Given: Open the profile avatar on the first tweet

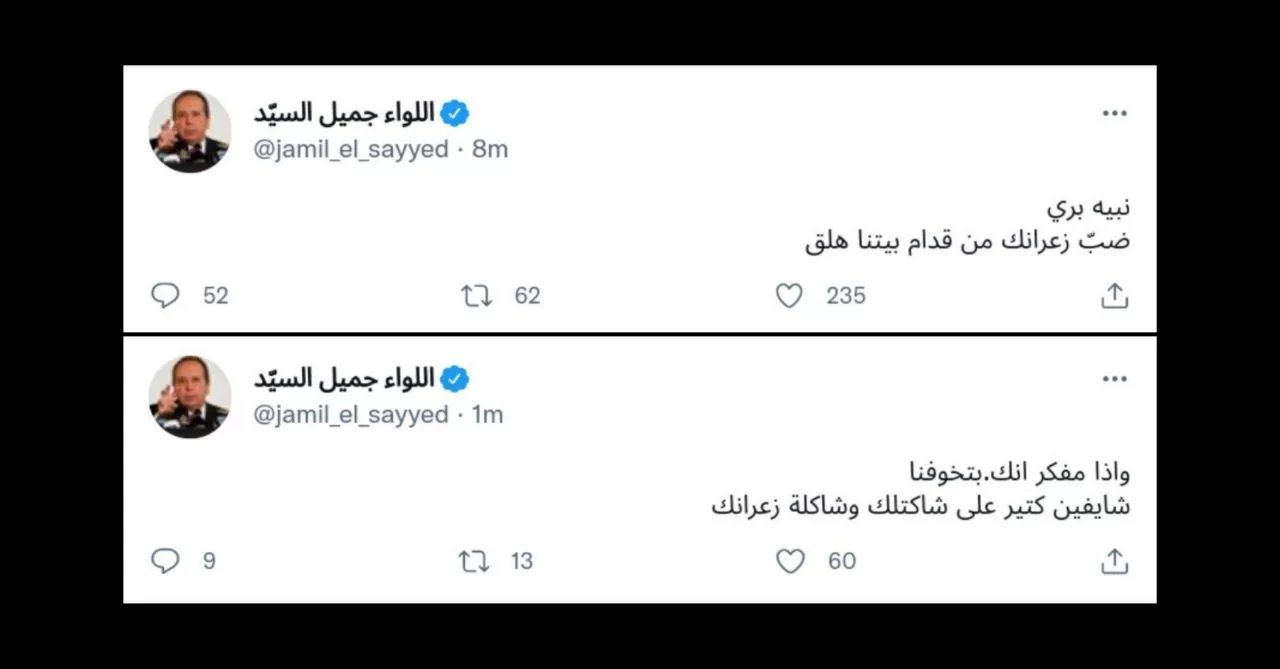Looking at the screenshot, I should [190, 131].
